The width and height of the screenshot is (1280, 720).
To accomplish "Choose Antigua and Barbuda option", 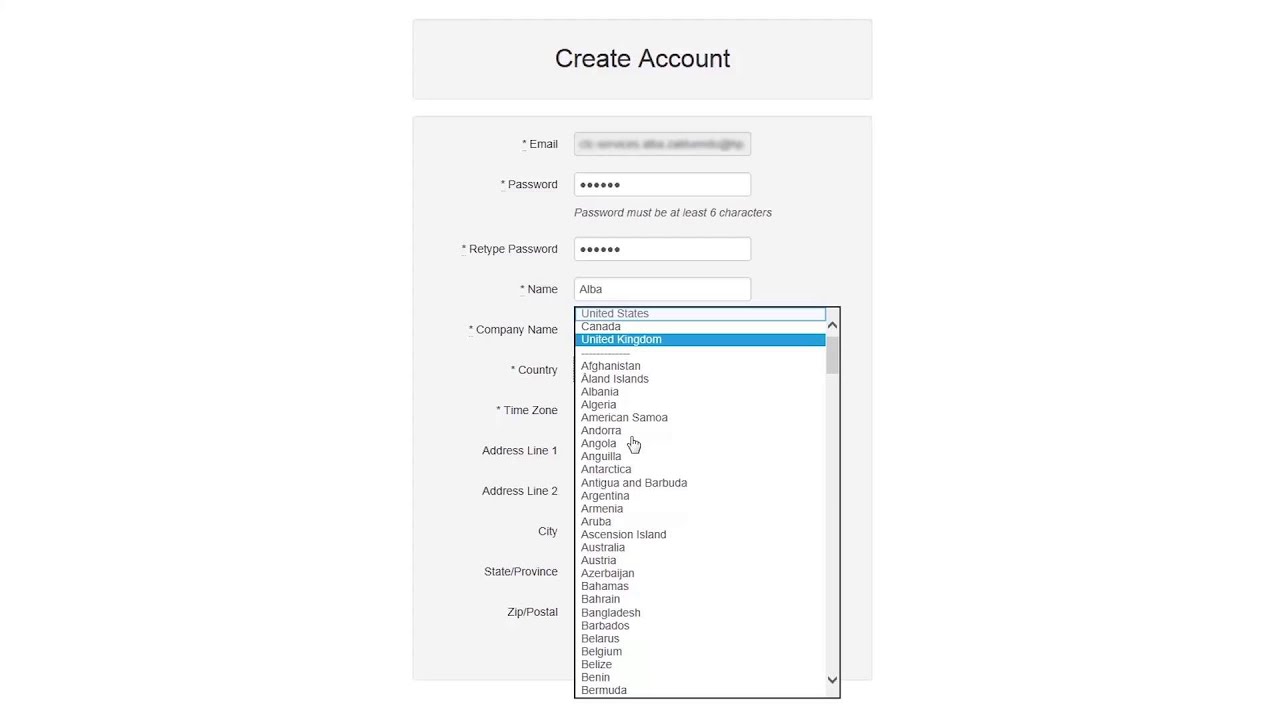I will pyautogui.click(x=634, y=483).
